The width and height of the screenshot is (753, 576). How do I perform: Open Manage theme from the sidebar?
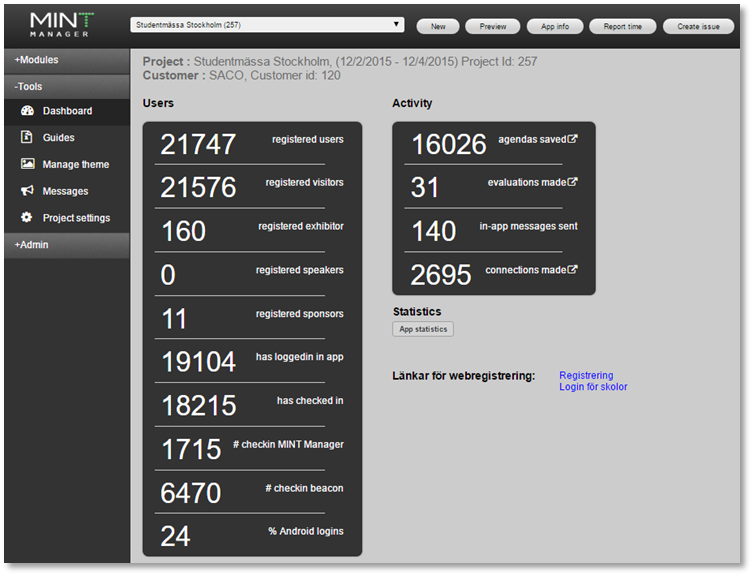point(67,164)
